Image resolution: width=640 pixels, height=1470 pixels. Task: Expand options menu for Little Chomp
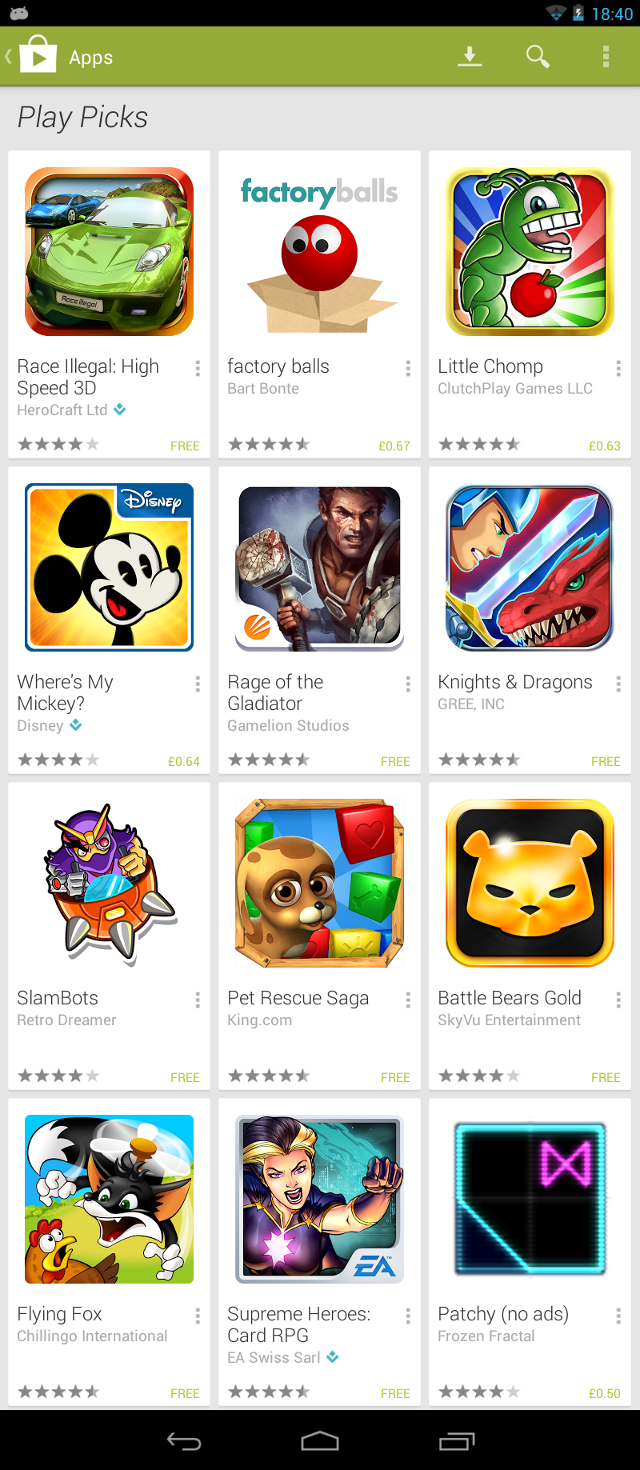coord(618,369)
